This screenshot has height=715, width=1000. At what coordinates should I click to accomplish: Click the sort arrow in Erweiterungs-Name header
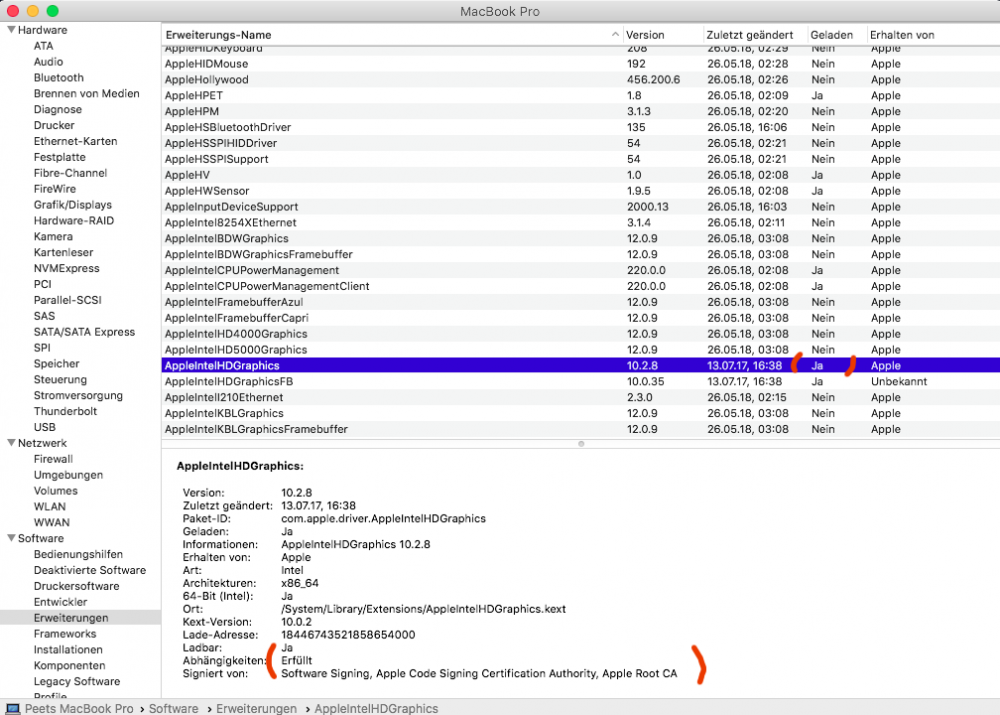point(615,34)
